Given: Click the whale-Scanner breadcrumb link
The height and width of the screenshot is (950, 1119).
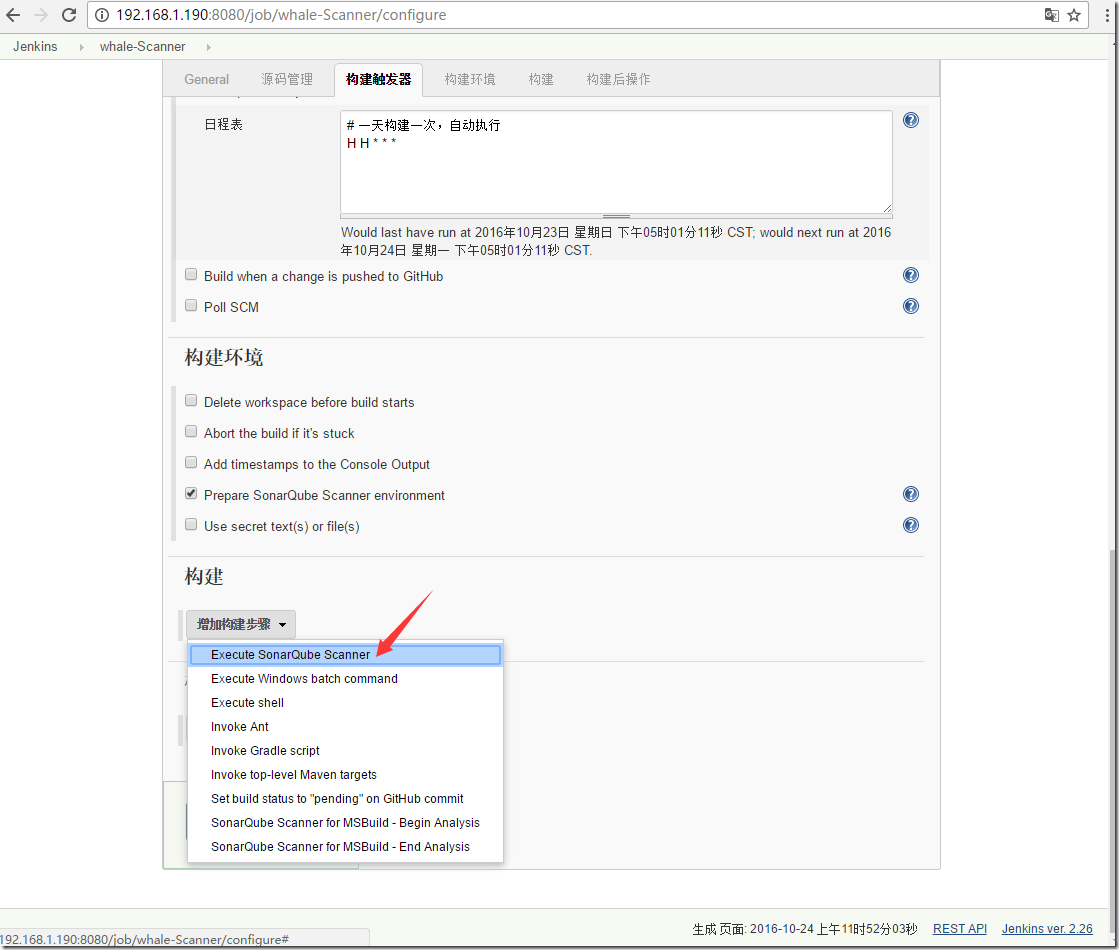Looking at the screenshot, I should 143,46.
